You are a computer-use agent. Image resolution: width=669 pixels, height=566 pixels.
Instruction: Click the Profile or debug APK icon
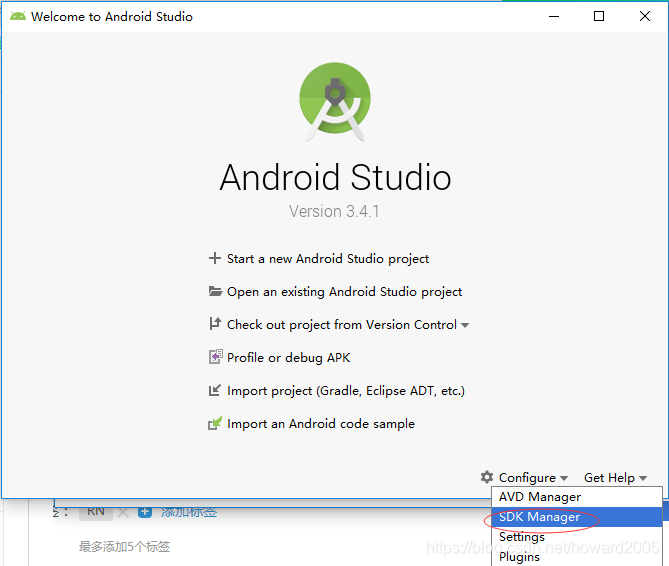215,357
